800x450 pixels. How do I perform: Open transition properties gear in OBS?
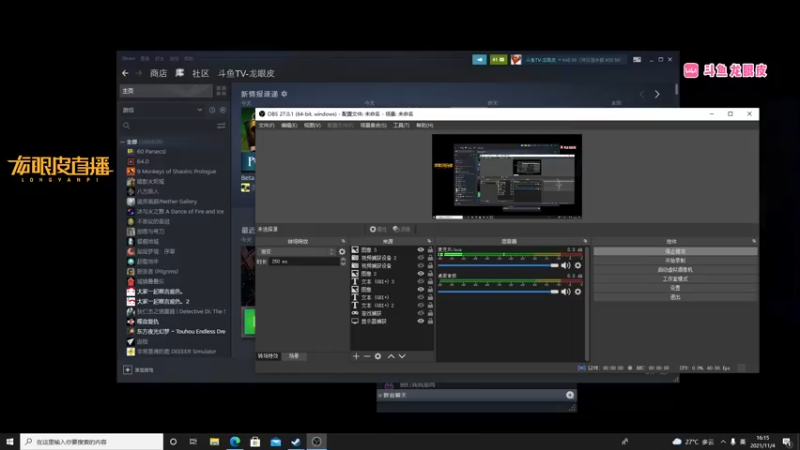click(342, 252)
